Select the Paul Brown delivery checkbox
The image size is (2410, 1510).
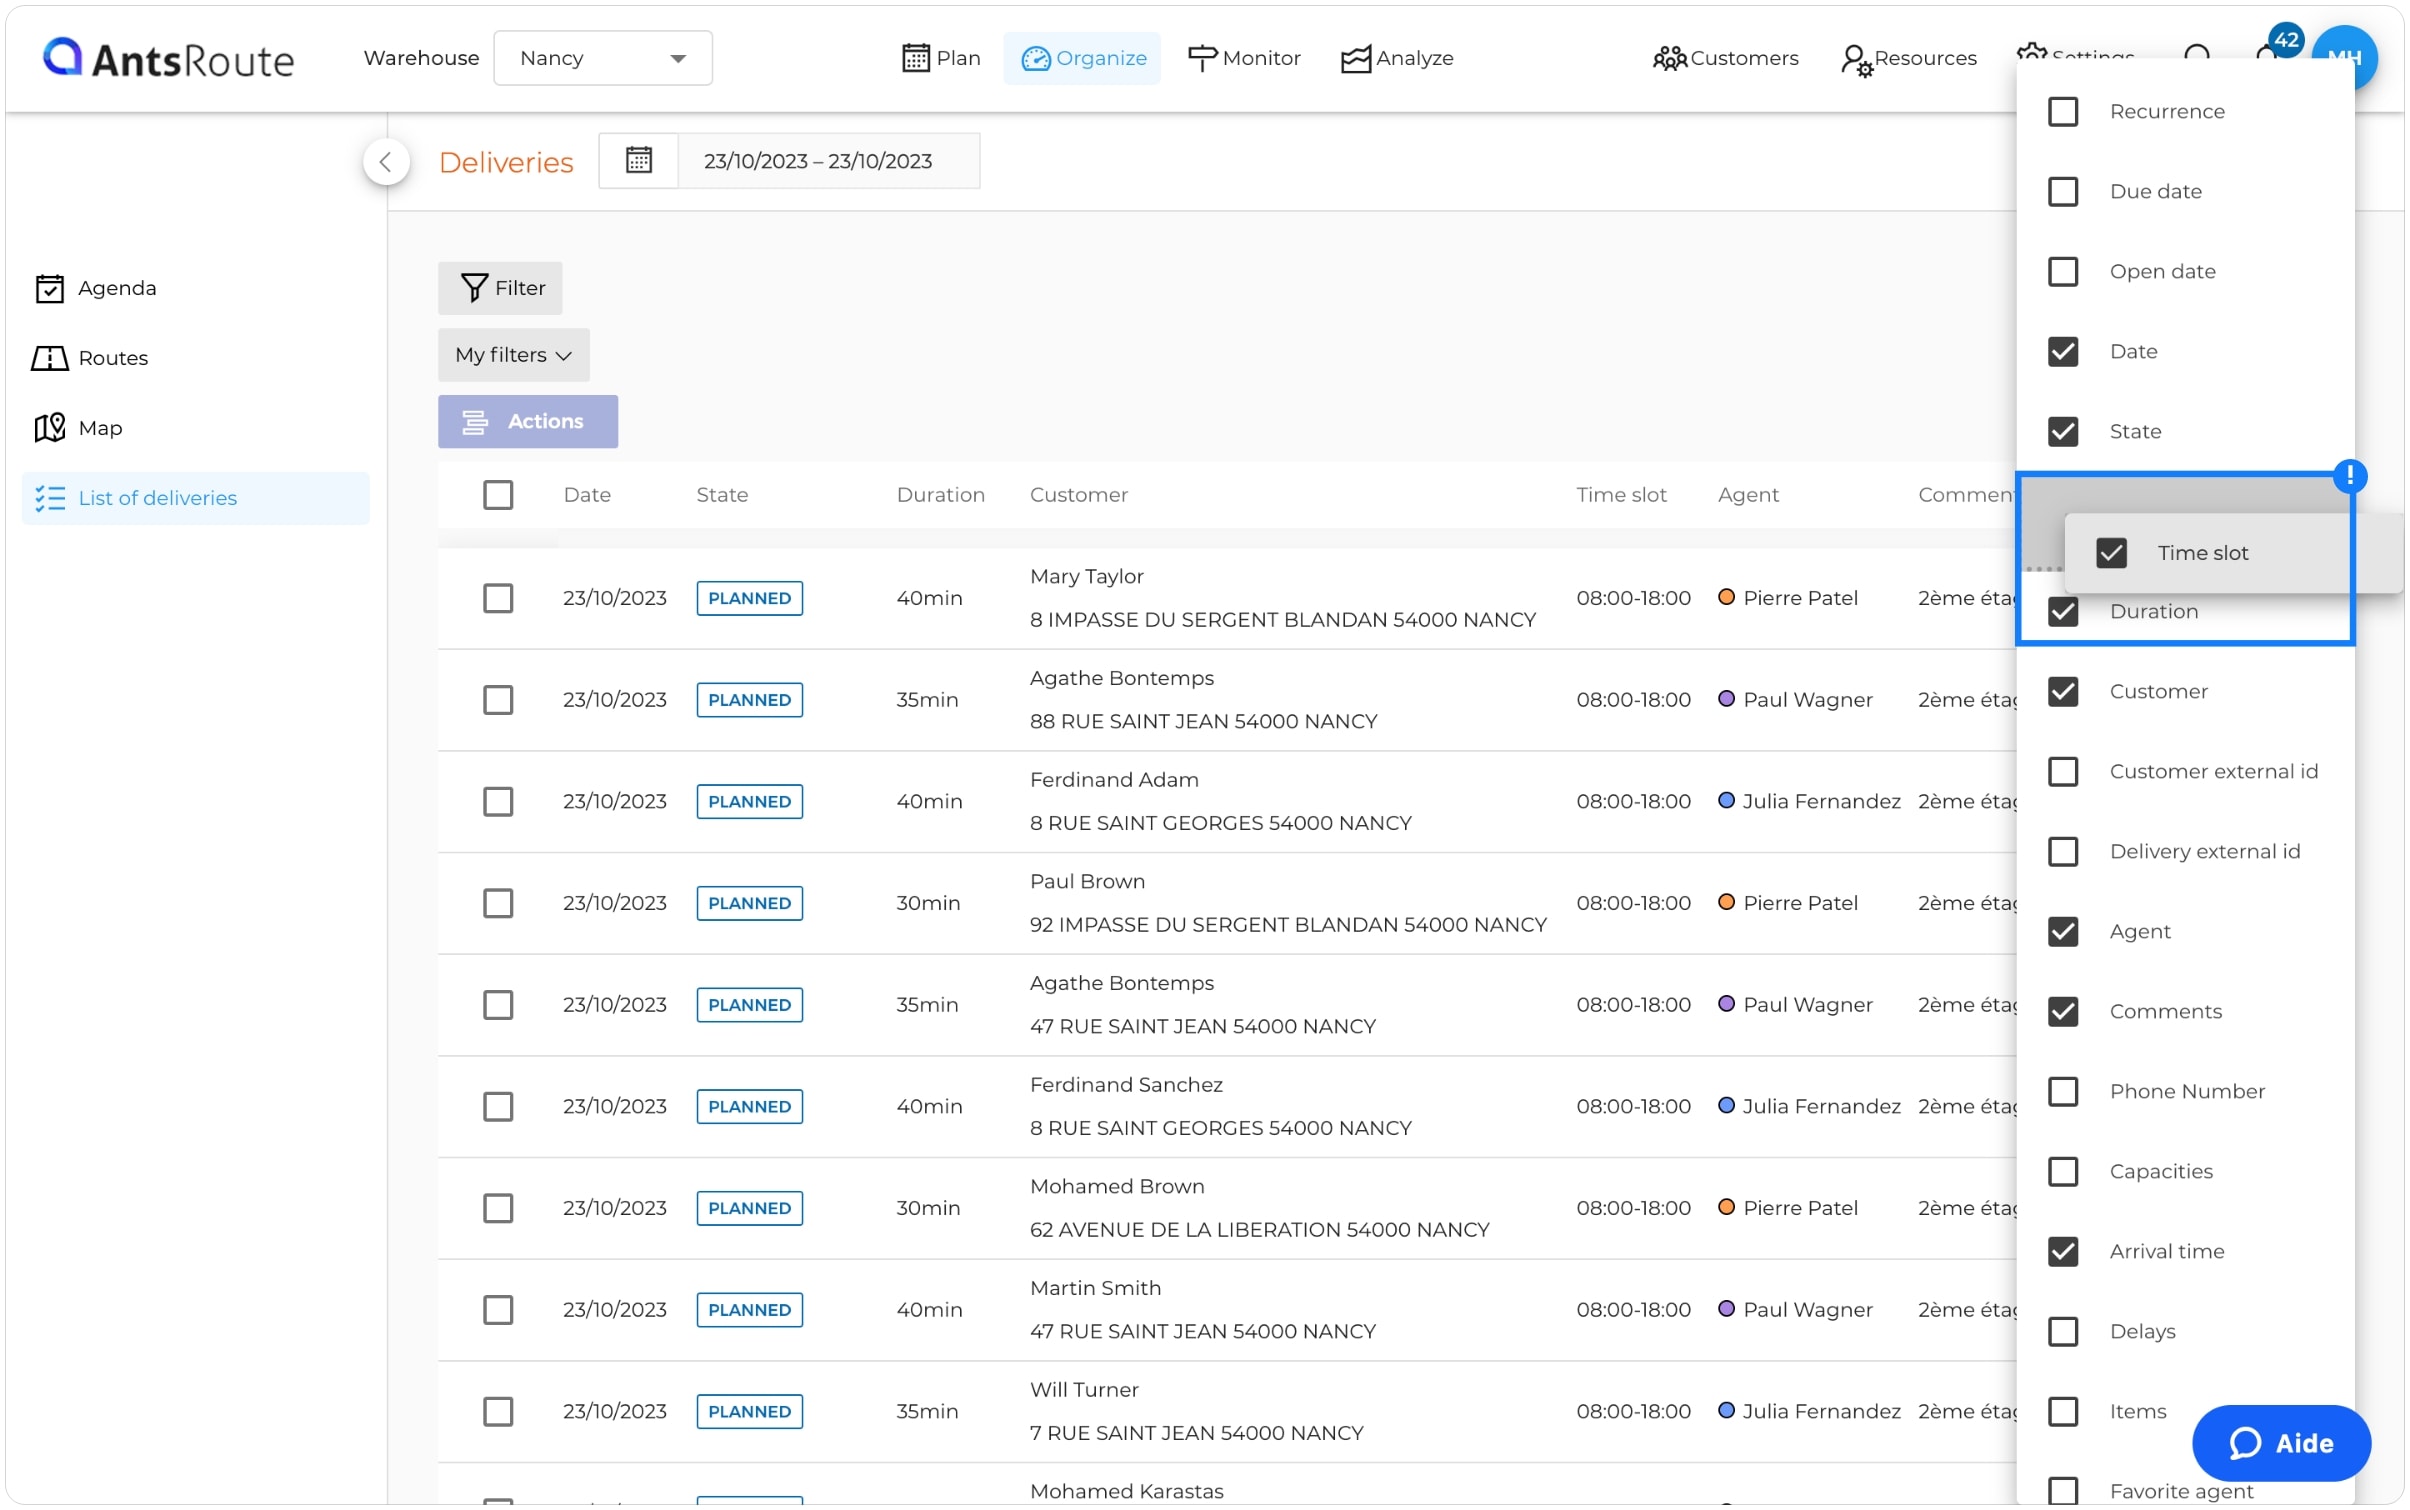tap(498, 903)
